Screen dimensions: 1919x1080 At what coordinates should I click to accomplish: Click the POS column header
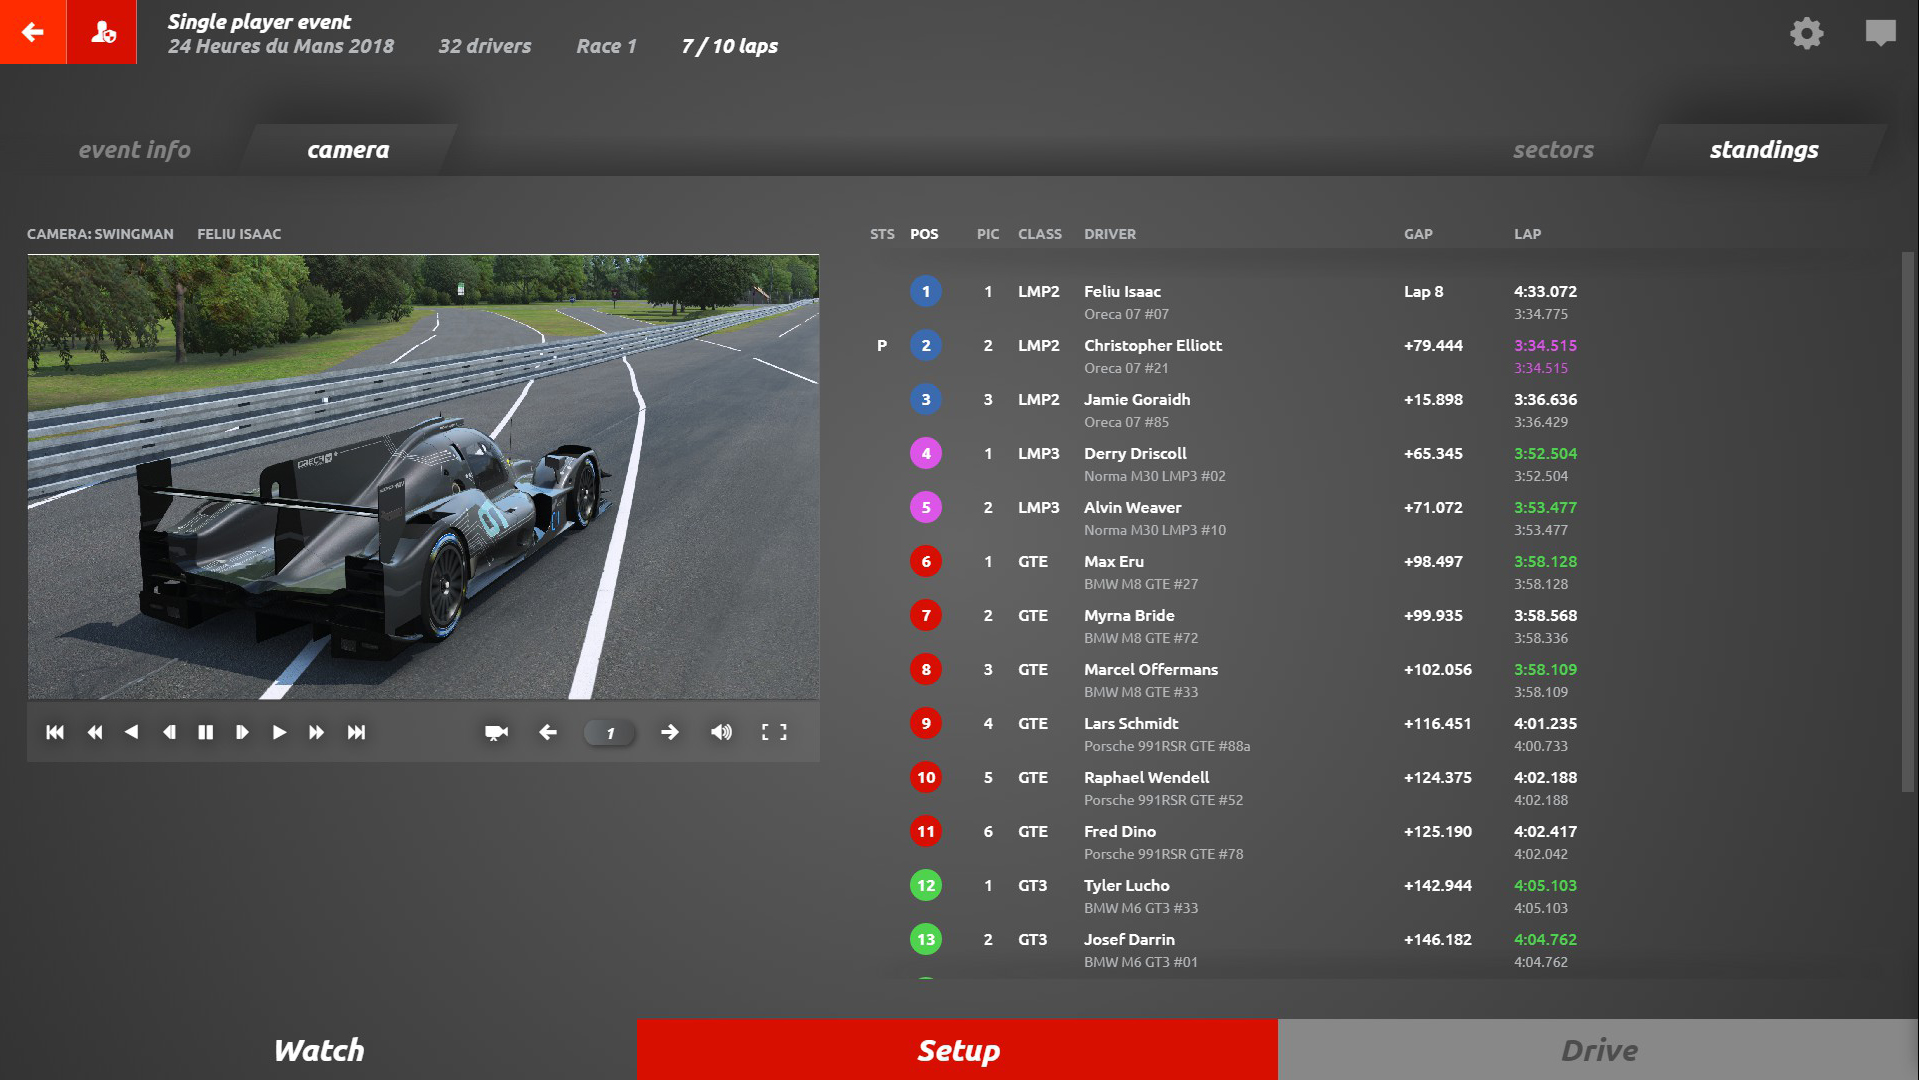coord(924,234)
